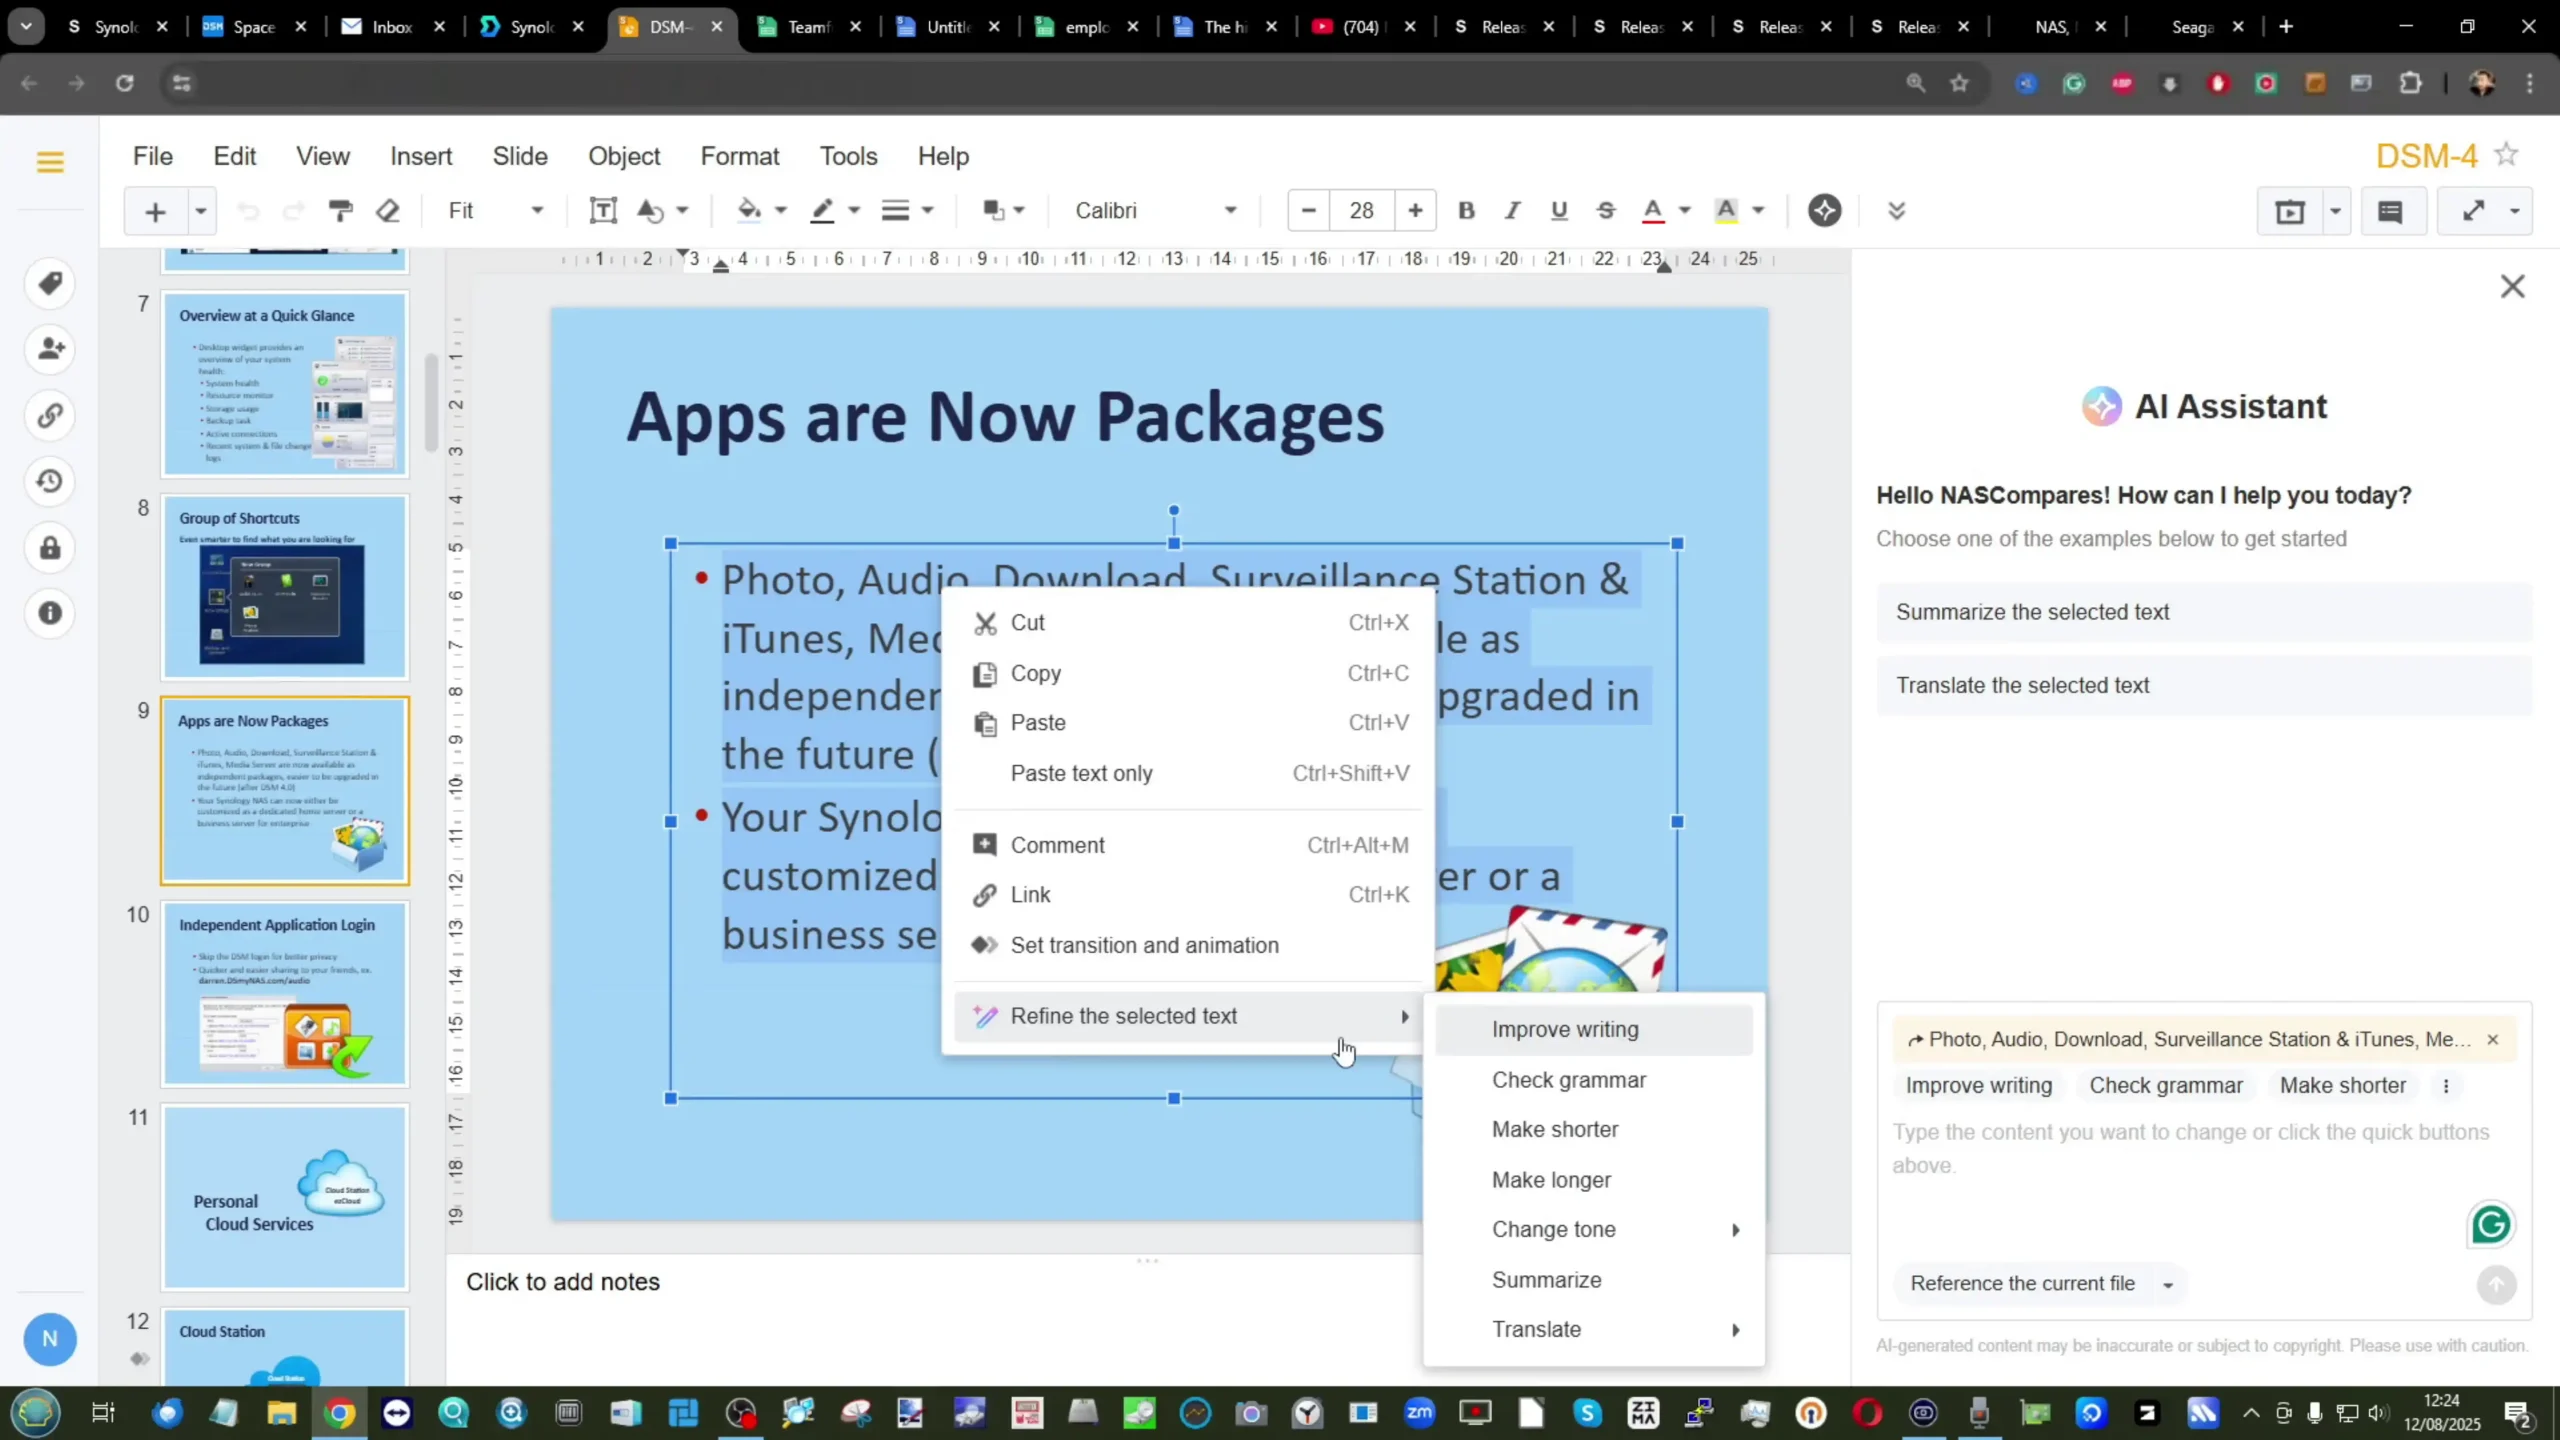Toggle strikethrough formatting
This screenshot has width=2560, height=1440.
click(1606, 211)
